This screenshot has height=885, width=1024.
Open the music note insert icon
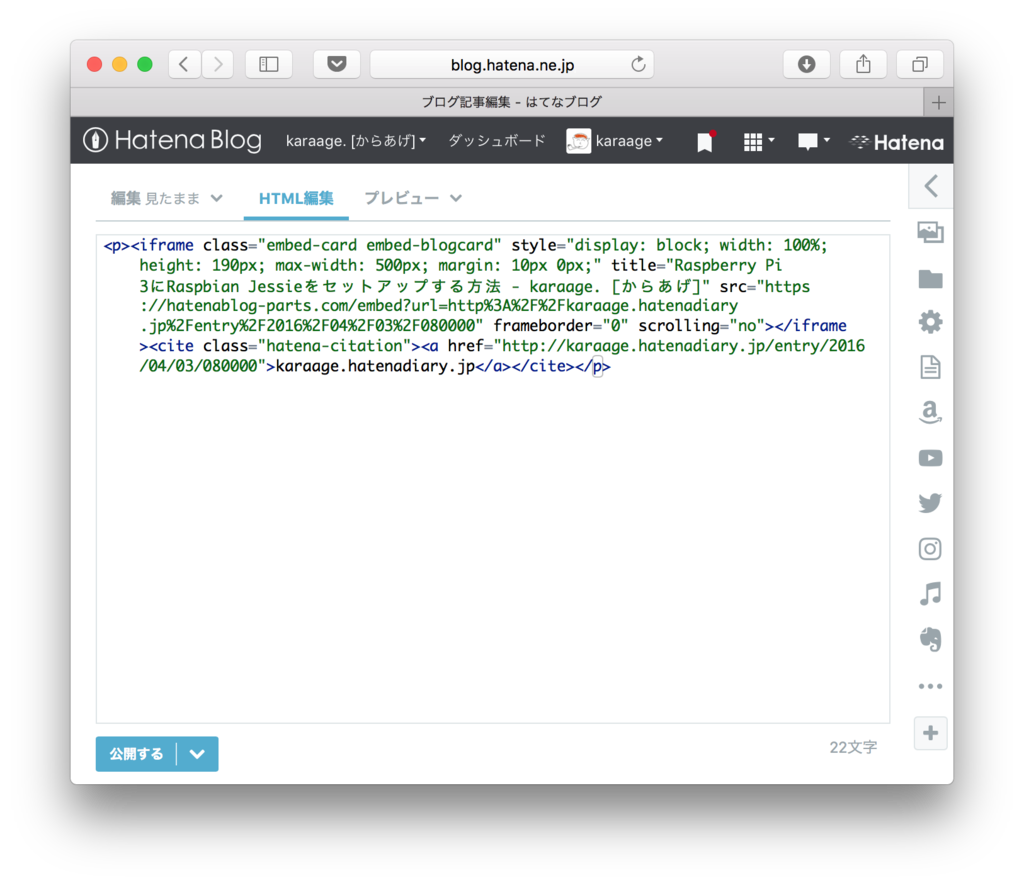tap(931, 594)
